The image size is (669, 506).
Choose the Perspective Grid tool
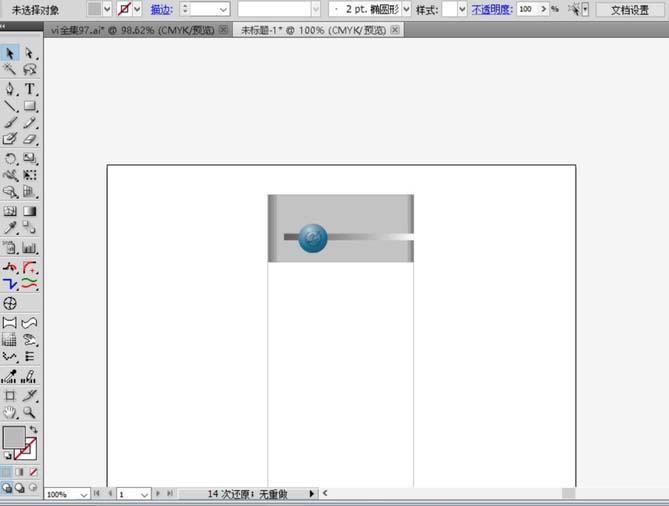click(29, 192)
